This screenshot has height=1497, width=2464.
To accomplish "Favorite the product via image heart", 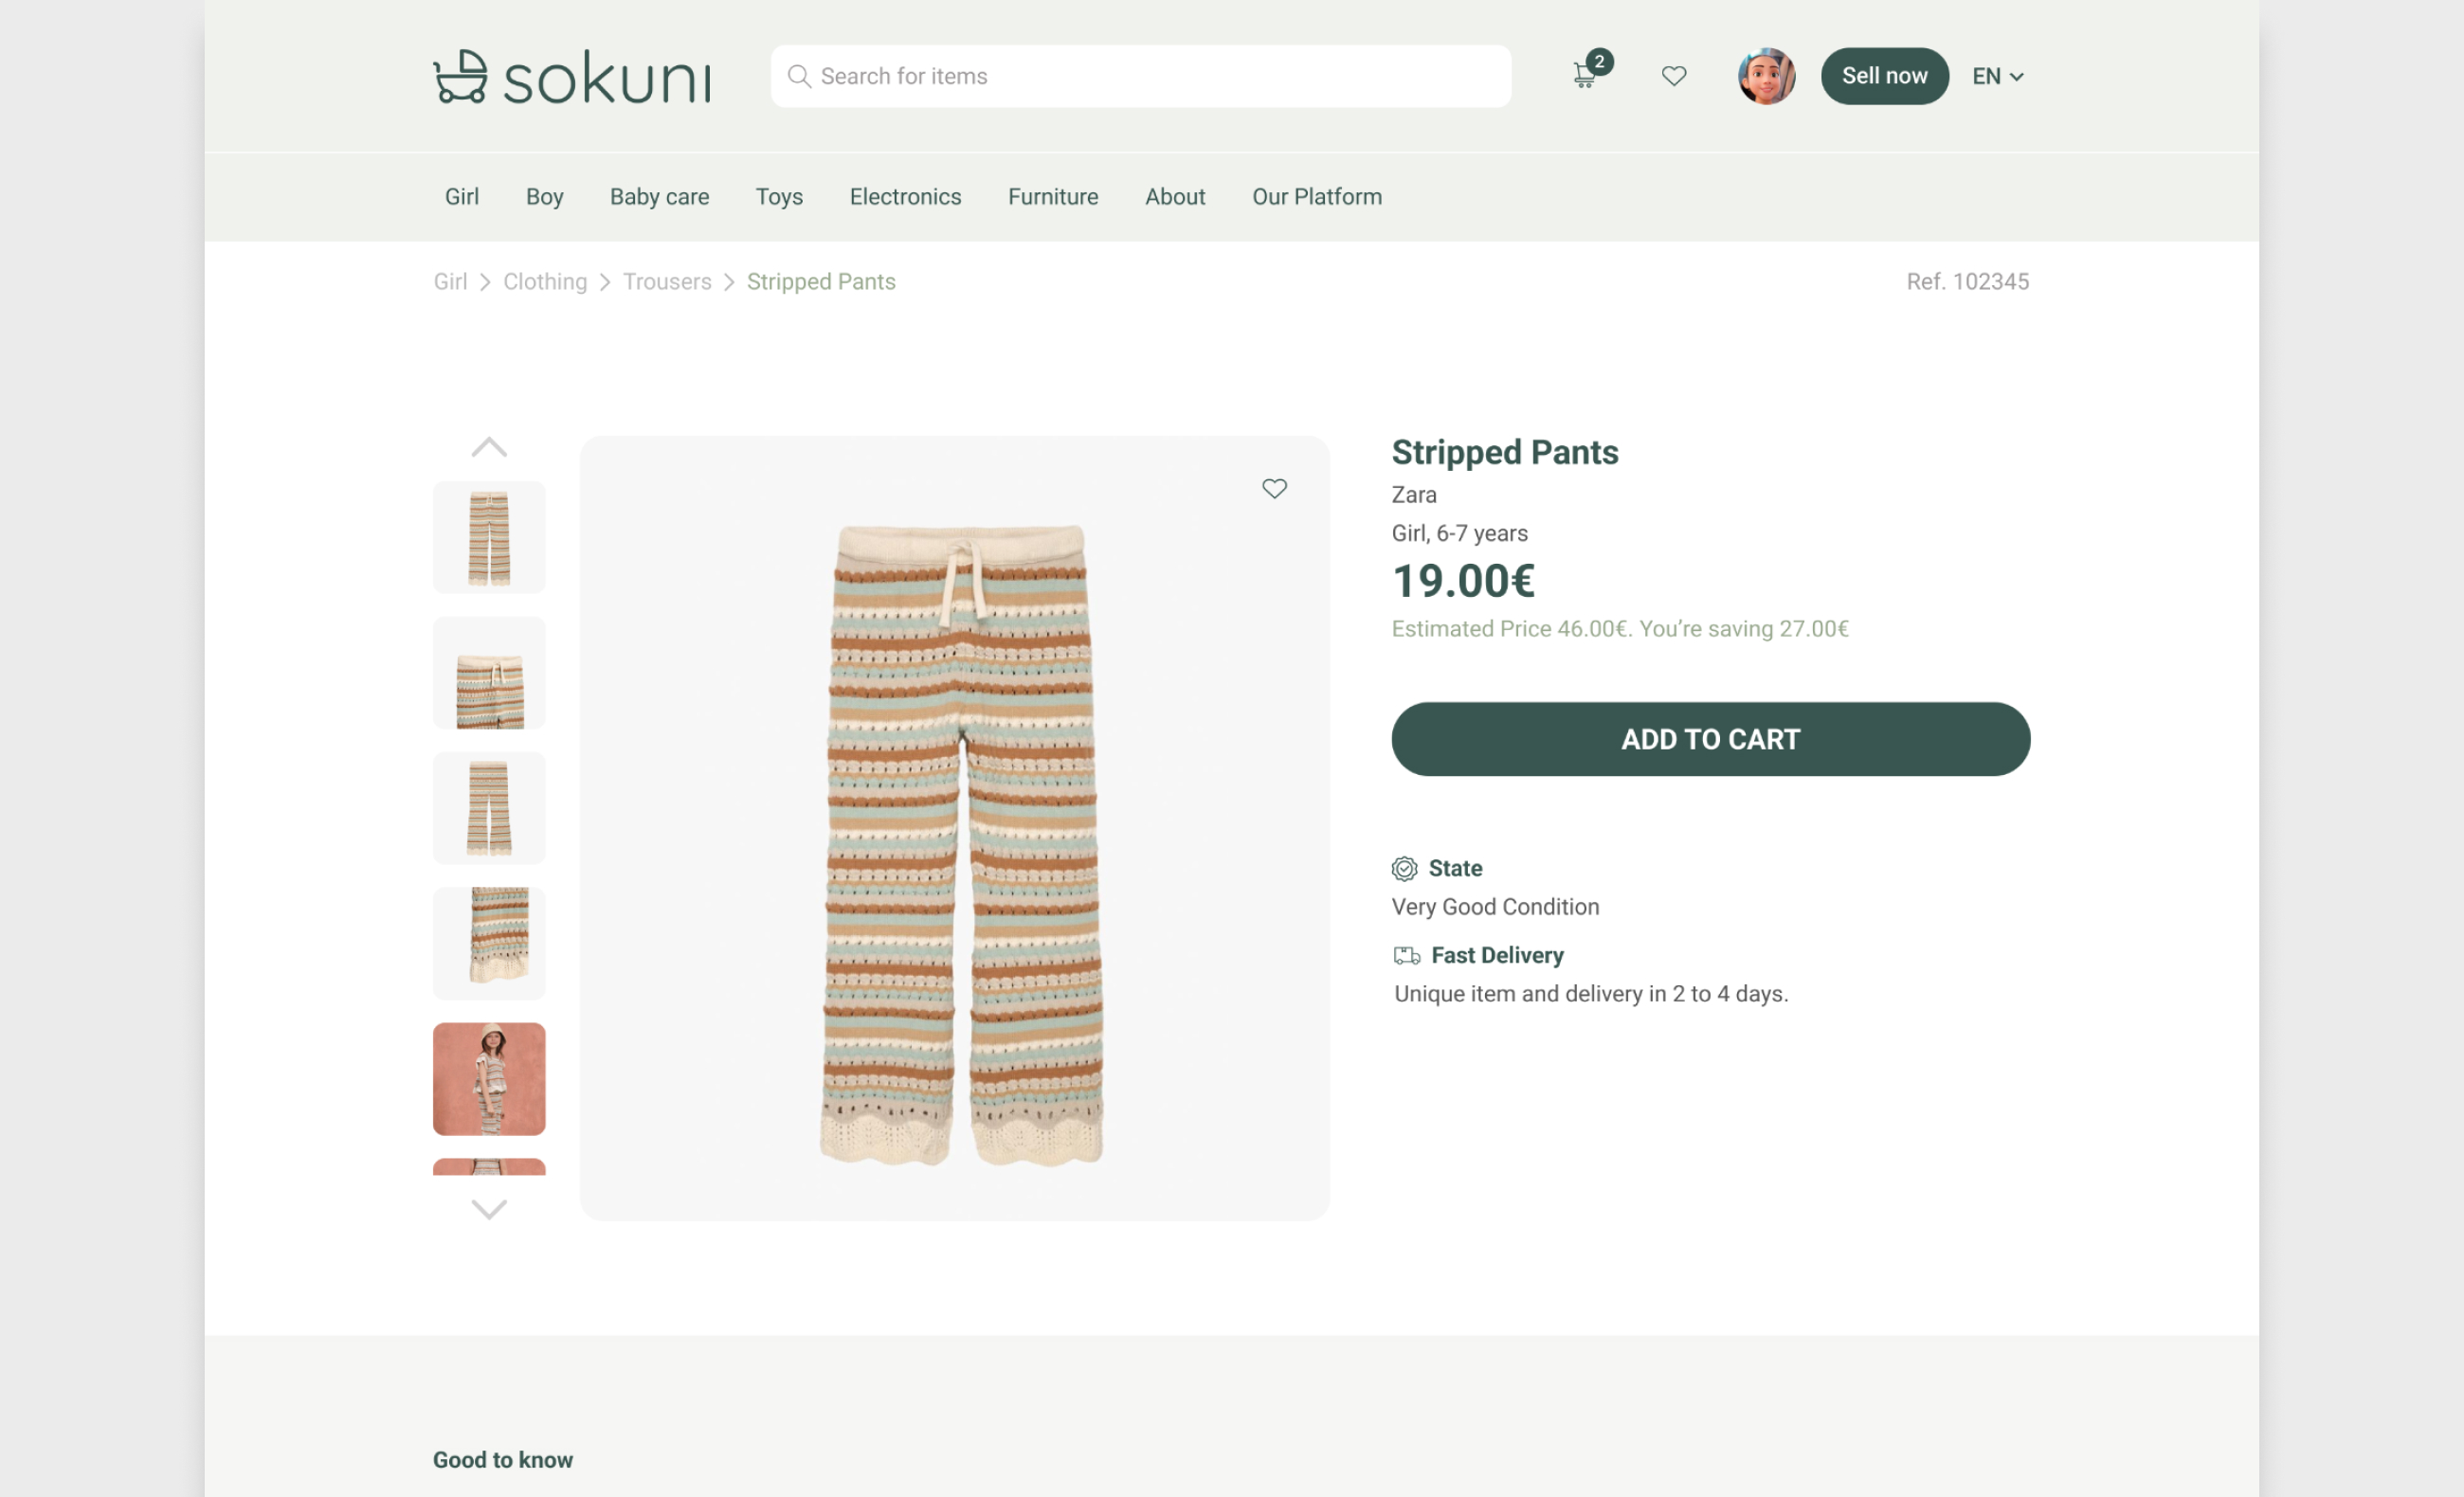I will [1274, 488].
